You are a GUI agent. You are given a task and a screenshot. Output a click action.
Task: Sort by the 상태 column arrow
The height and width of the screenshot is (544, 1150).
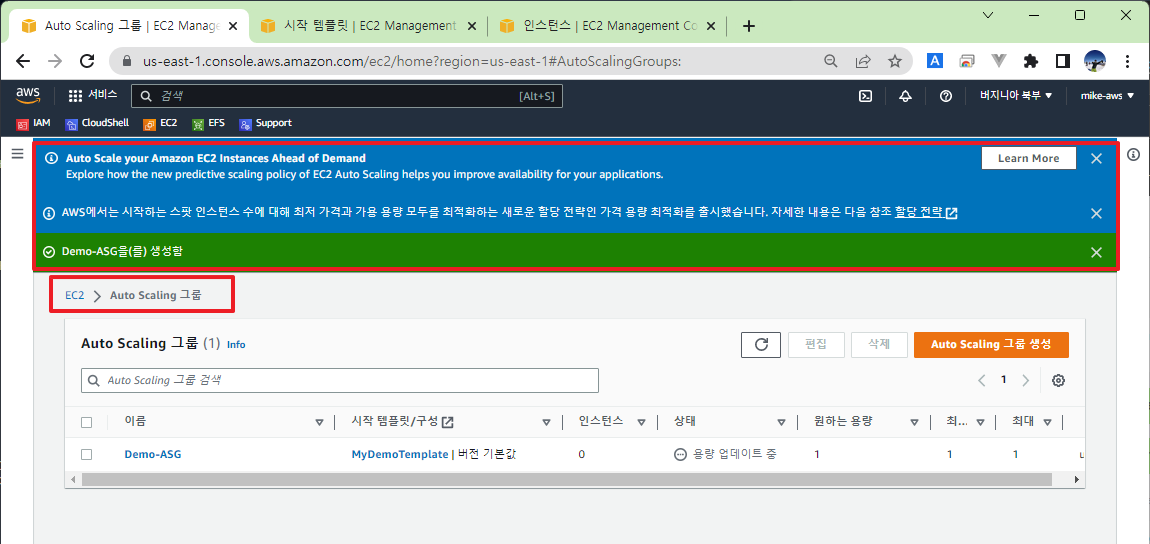(x=783, y=422)
